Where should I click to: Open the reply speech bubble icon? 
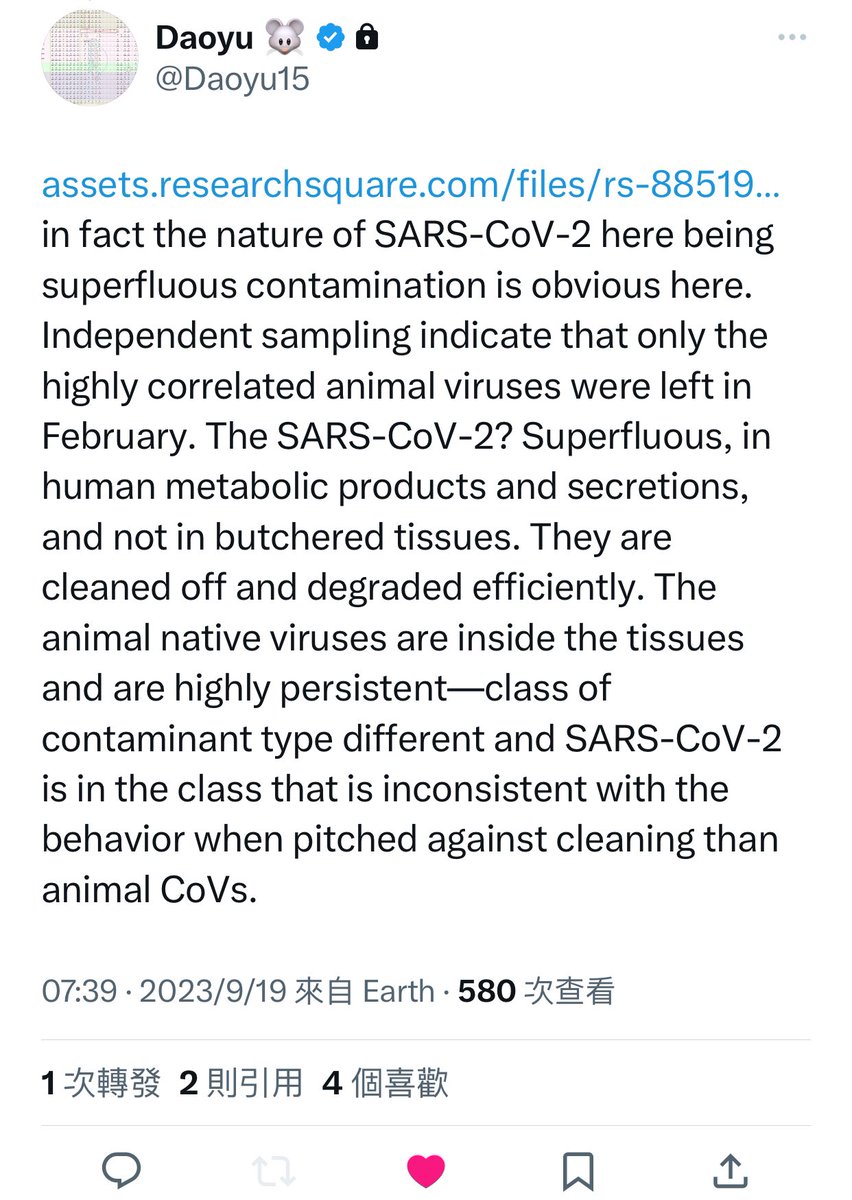pyautogui.click(x=121, y=1167)
